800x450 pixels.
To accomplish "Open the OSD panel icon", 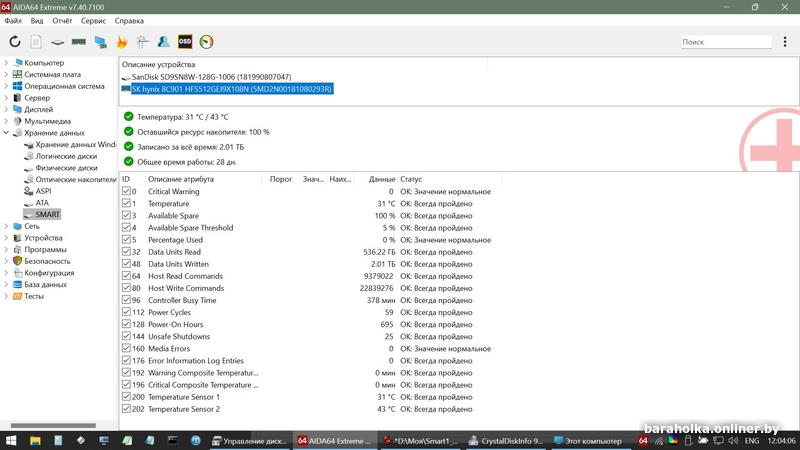I will coord(185,42).
